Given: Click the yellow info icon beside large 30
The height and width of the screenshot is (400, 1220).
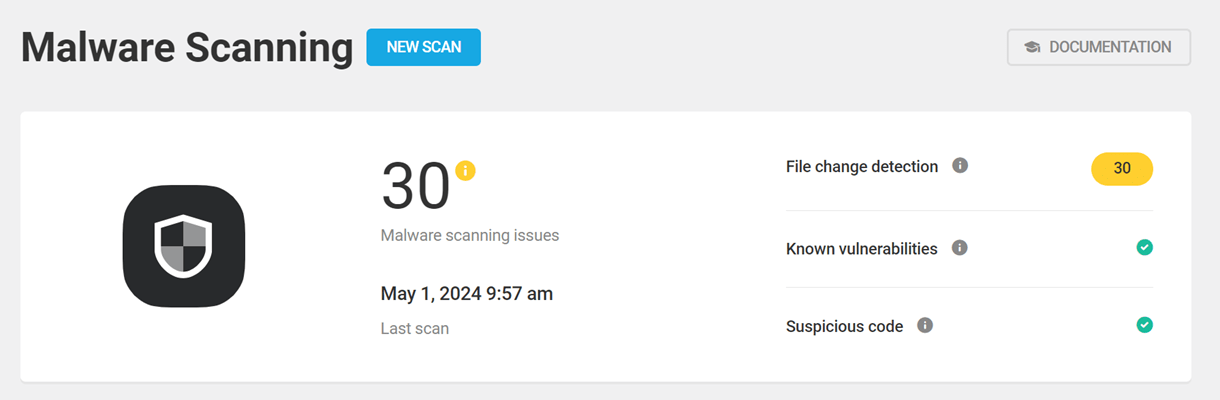Looking at the screenshot, I should pyautogui.click(x=465, y=170).
